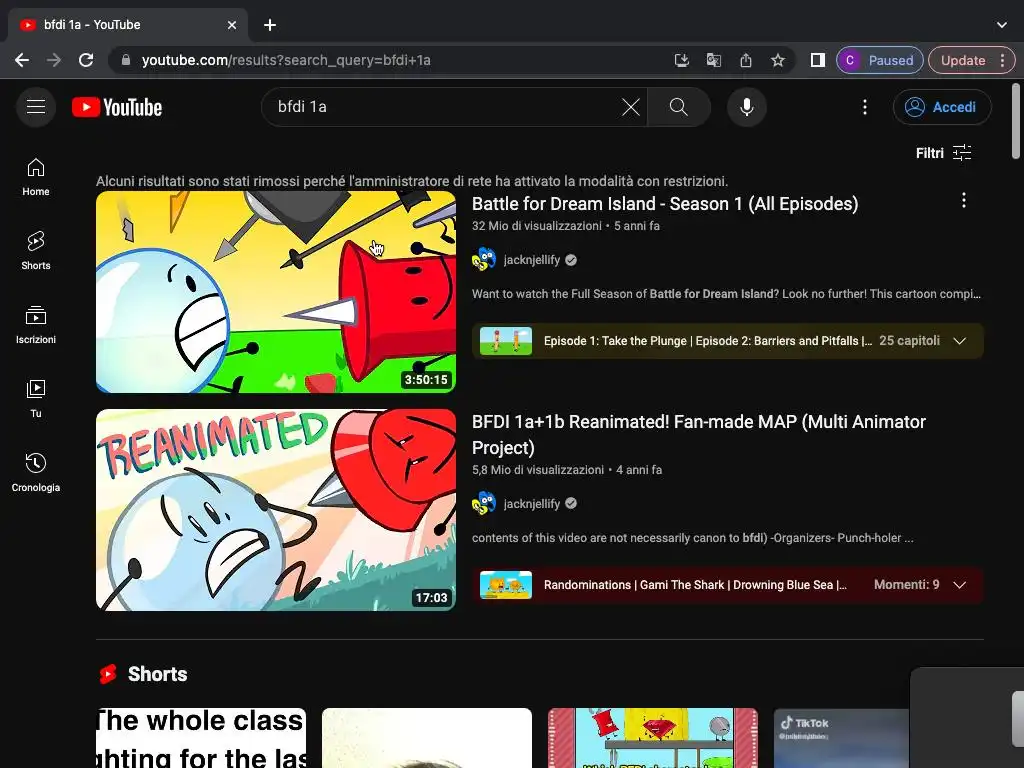1024x768 pixels.
Task: Play the 3:50:15 Season 1 thumbnail
Action: coord(276,292)
